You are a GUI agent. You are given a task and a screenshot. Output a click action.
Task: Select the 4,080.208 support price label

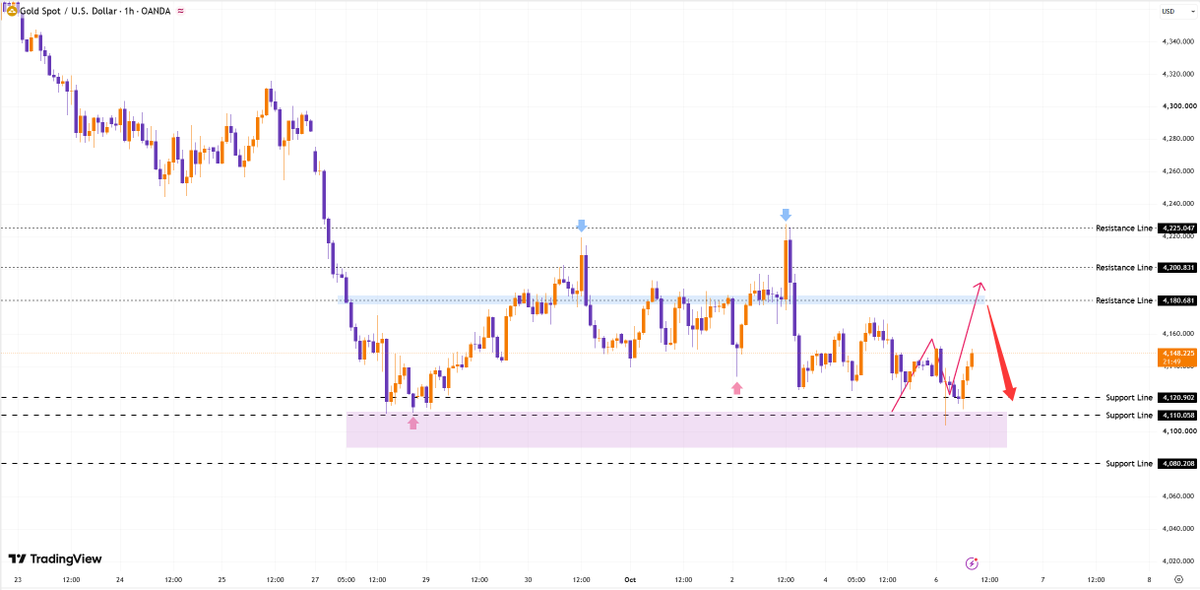[x=1177, y=464]
